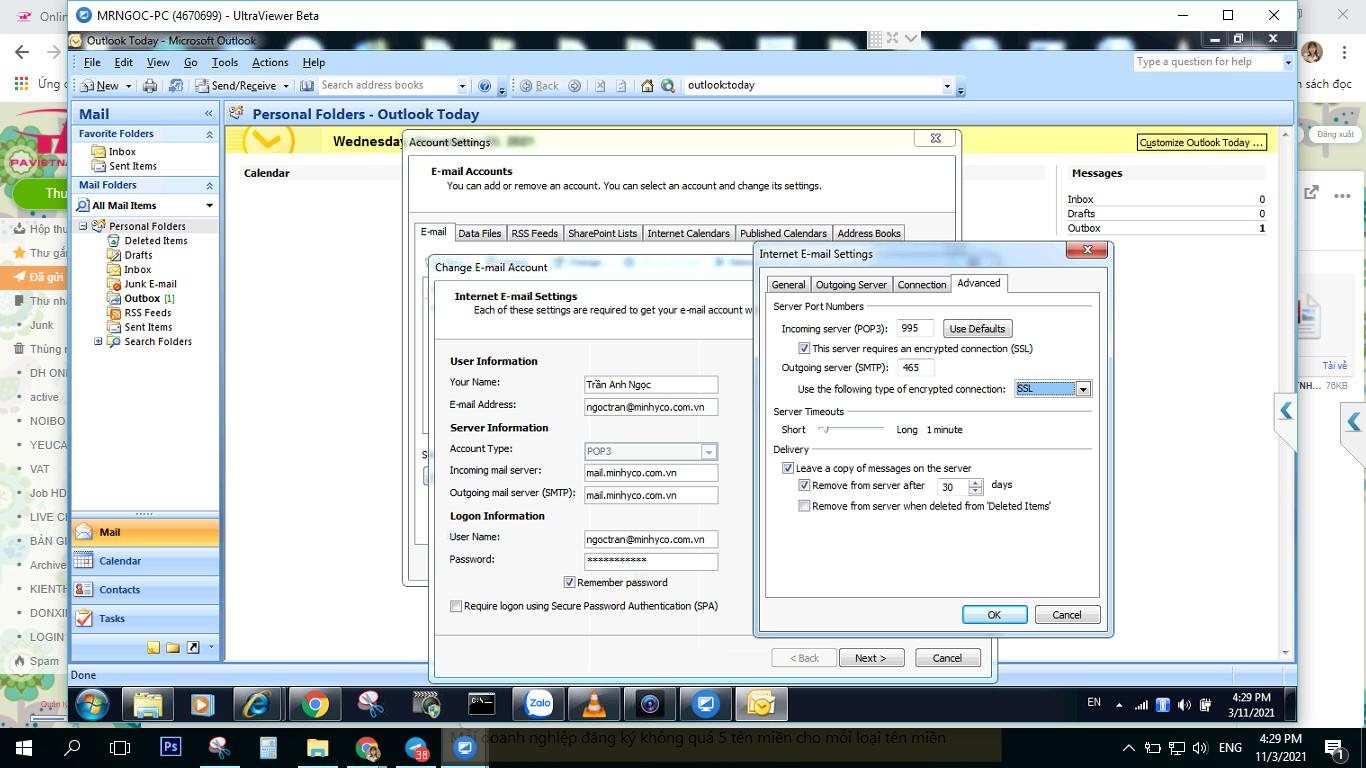
Task: Switch to Data Files tab in Account Settings
Action: point(479,233)
